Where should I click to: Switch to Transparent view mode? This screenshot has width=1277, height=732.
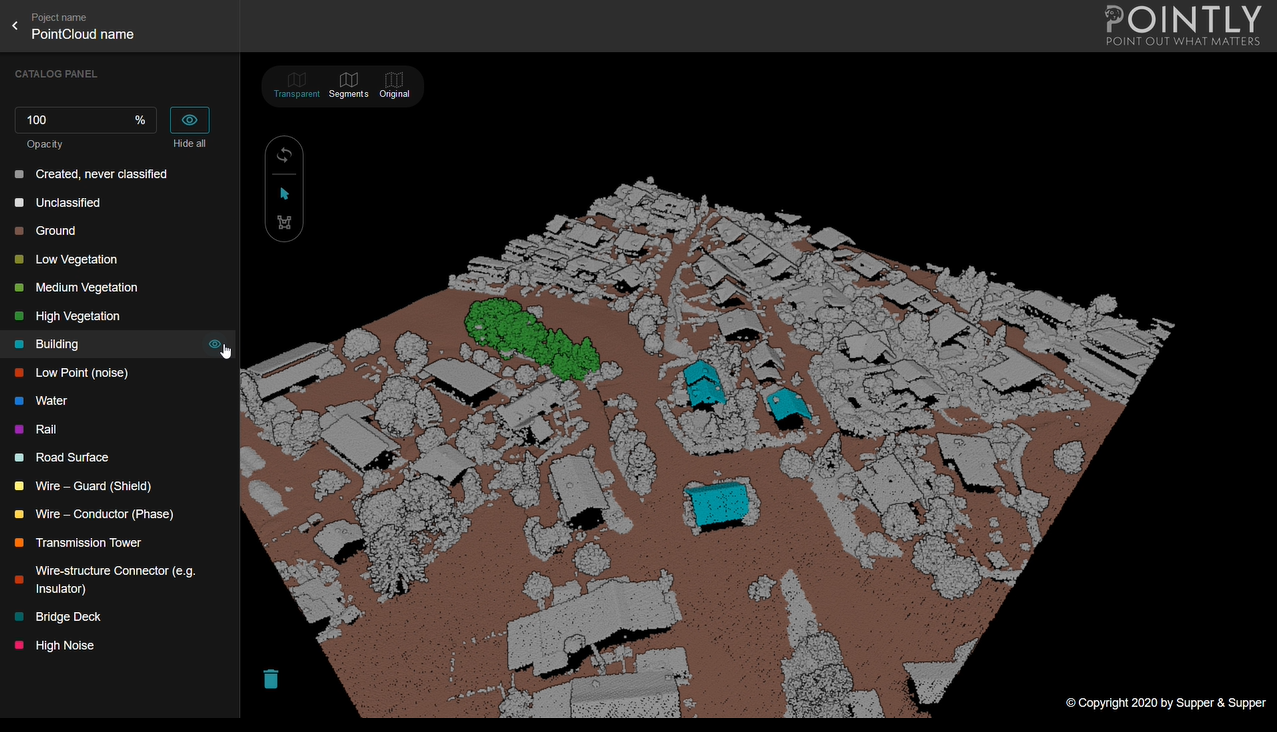296,85
